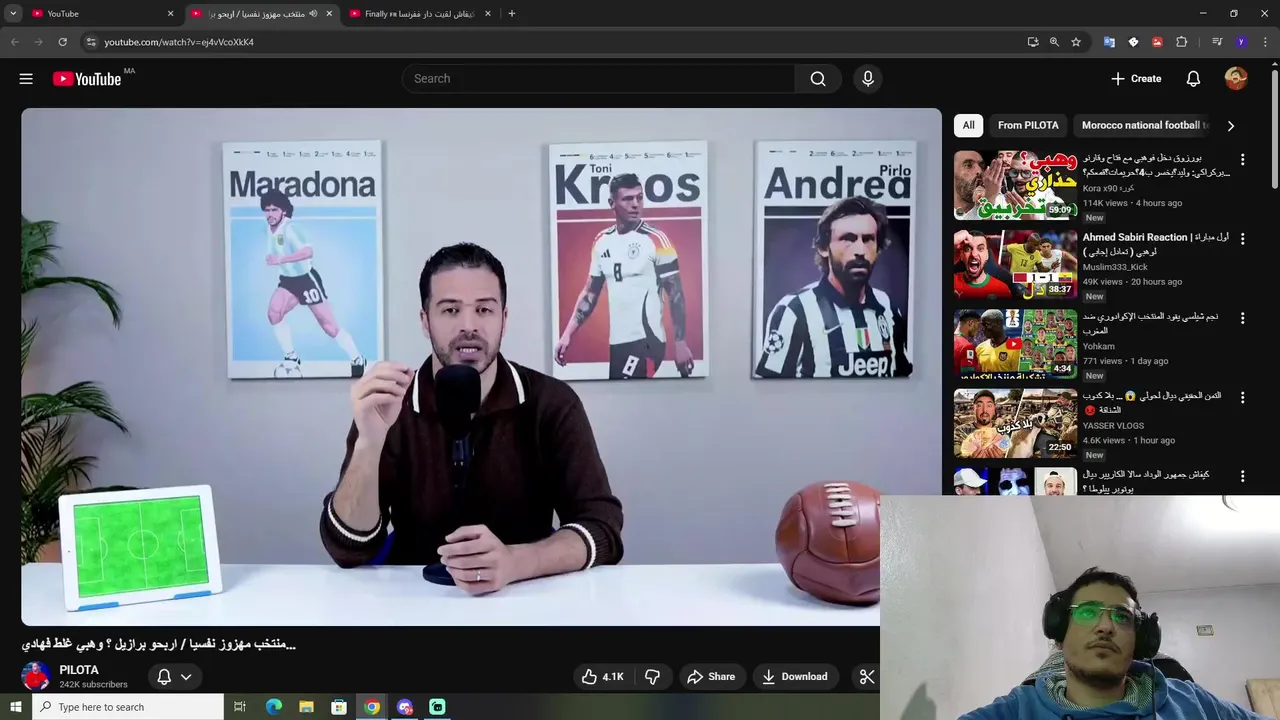
Task: Click the Windows taskbar search box
Action: coord(128,707)
